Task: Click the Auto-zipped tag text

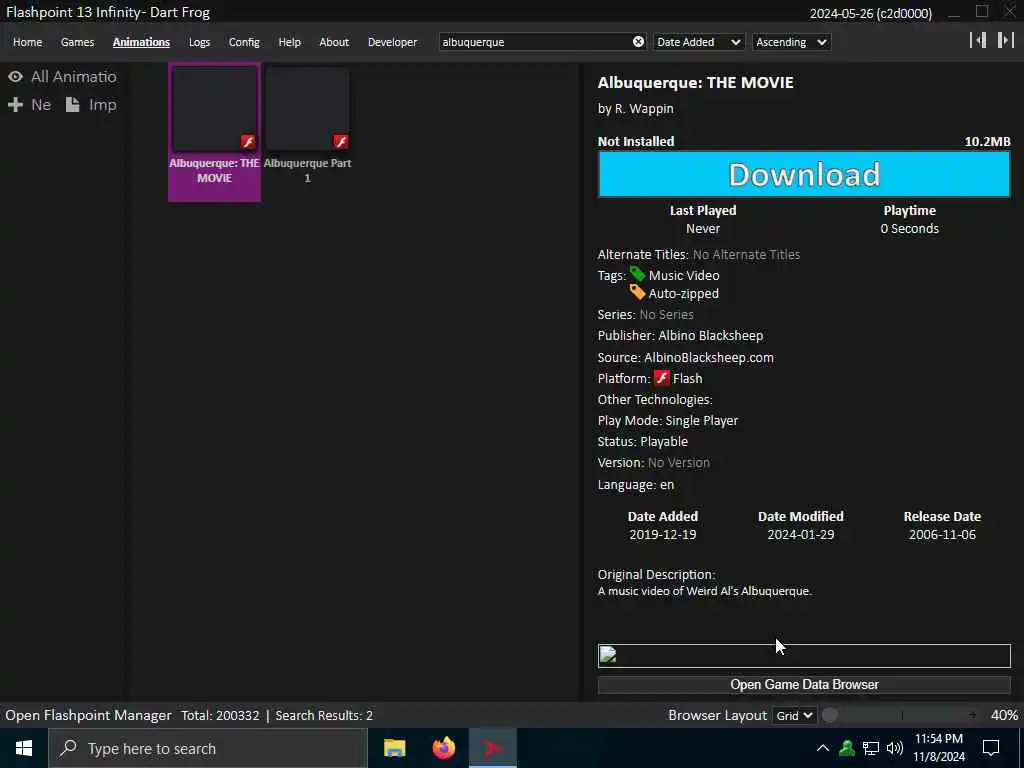Action: [x=684, y=293]
